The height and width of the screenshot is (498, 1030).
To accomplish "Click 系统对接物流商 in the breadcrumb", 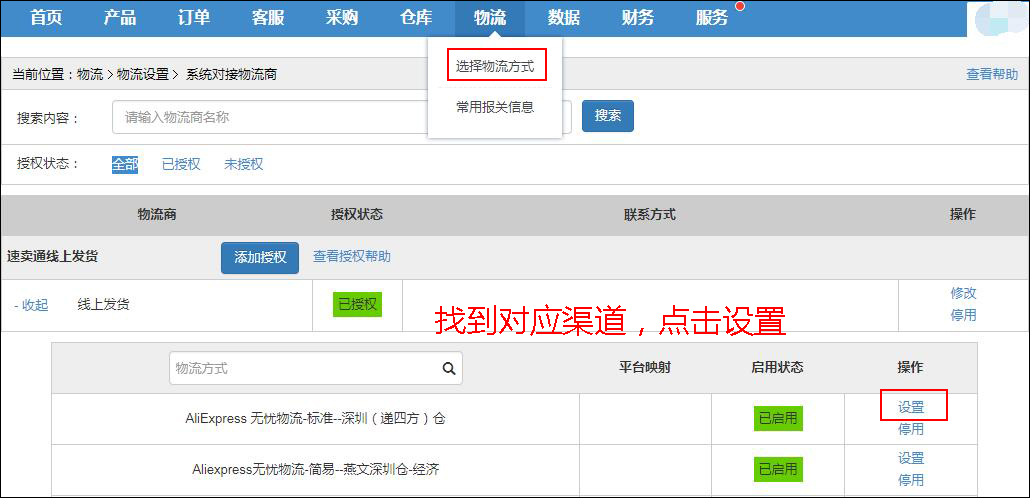I will click(x=231, y=74).
